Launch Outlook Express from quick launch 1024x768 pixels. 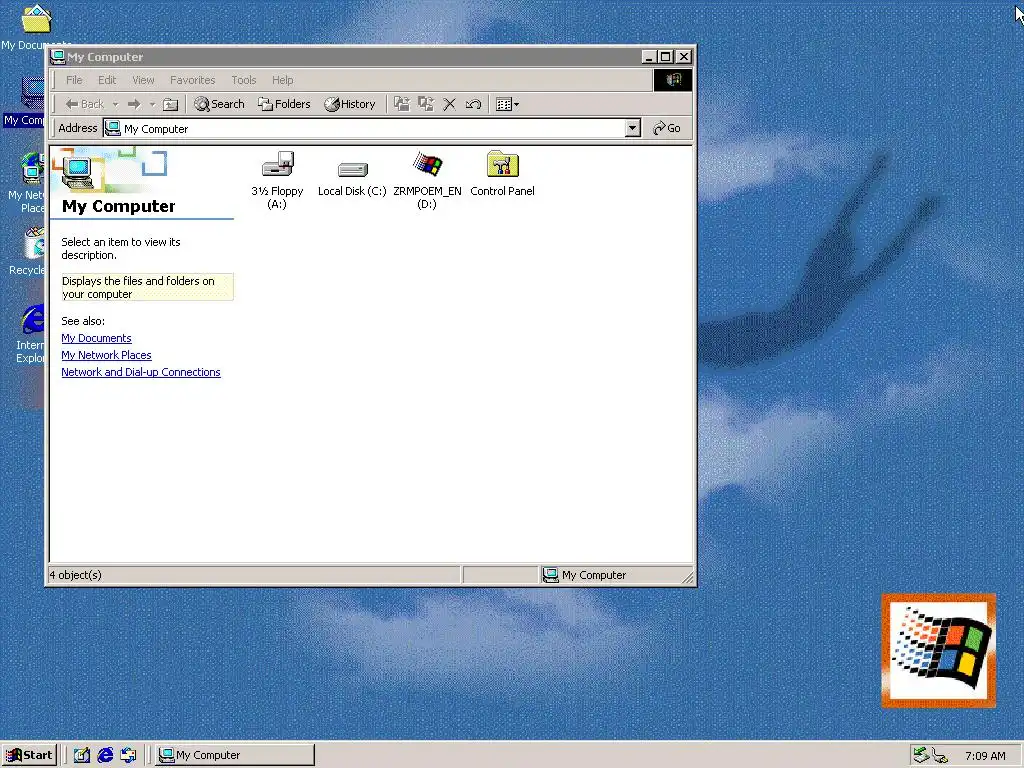point(128,755)
